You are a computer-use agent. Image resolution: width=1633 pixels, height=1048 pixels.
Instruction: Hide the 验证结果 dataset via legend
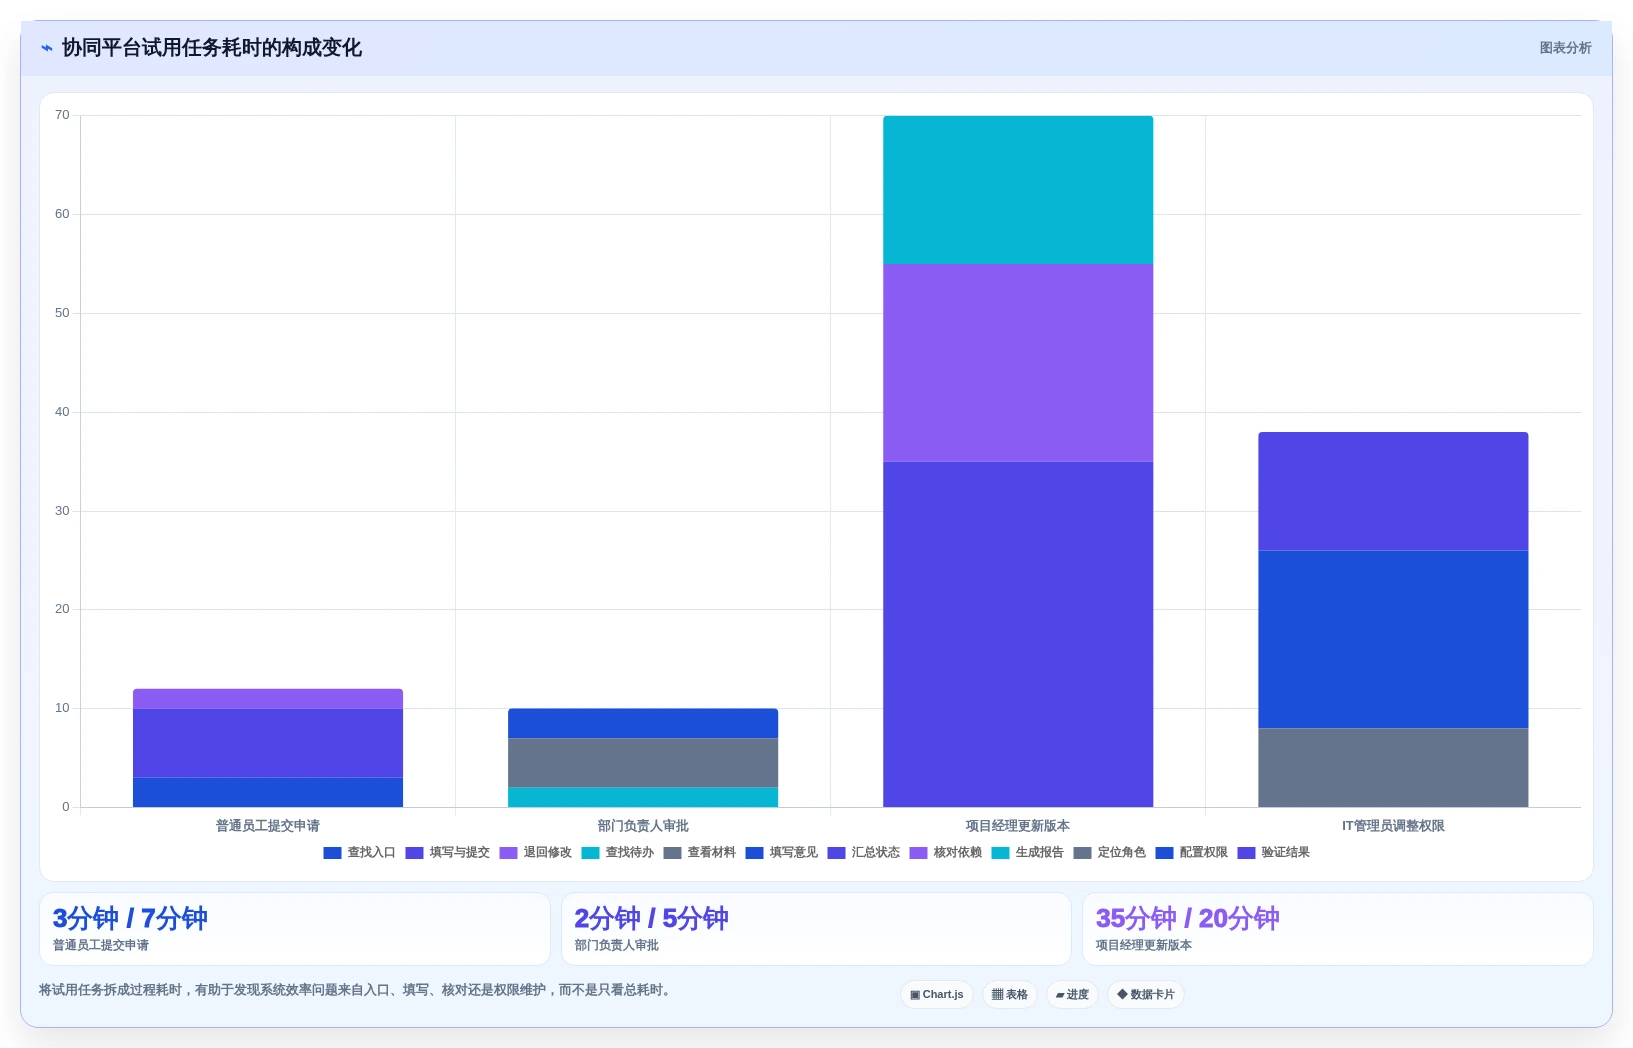click(1273, 853)
